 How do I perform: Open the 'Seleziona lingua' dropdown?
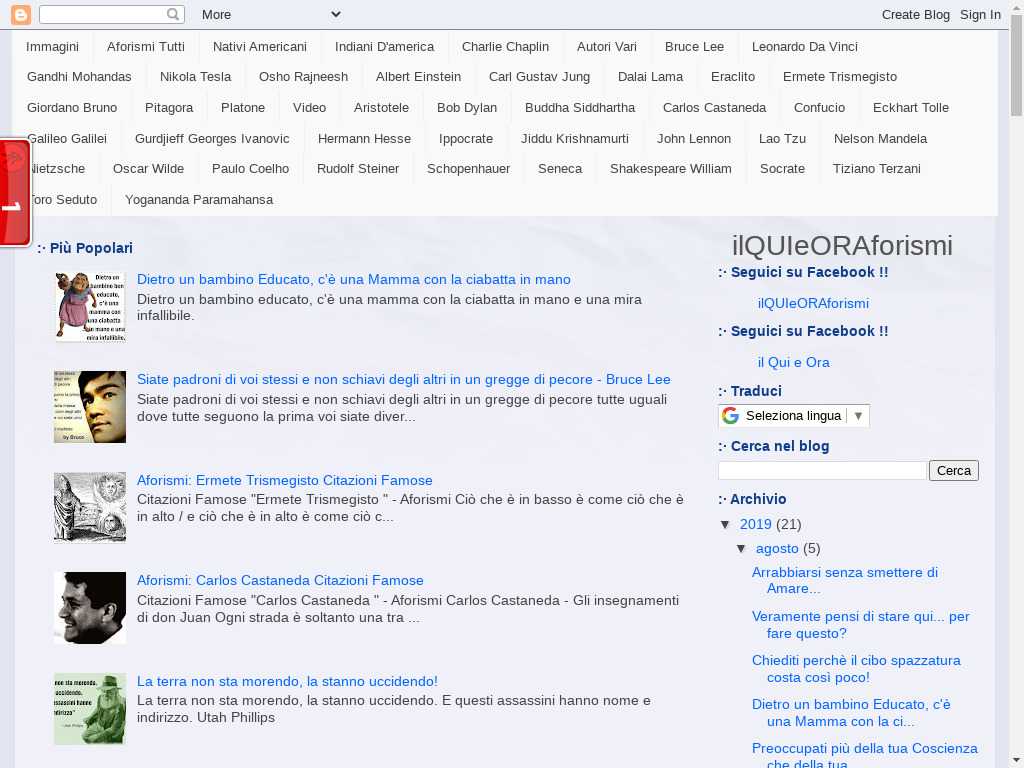[794, 416]
